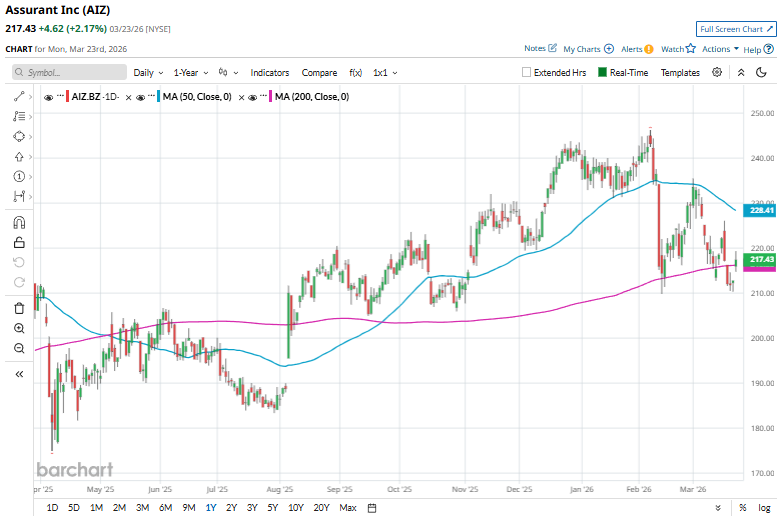Click the lock drawings icon
777x517 pixels.
coord(19,242)
